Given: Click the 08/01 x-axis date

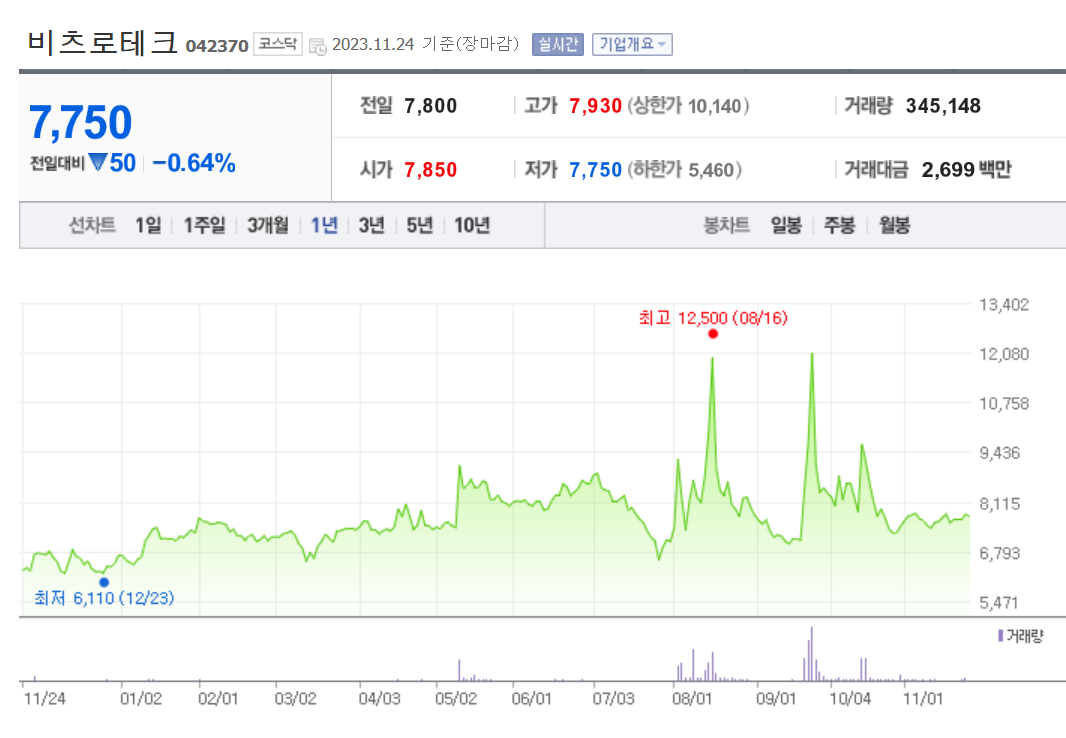Looking at the screenshot, I should coord(692,699).
